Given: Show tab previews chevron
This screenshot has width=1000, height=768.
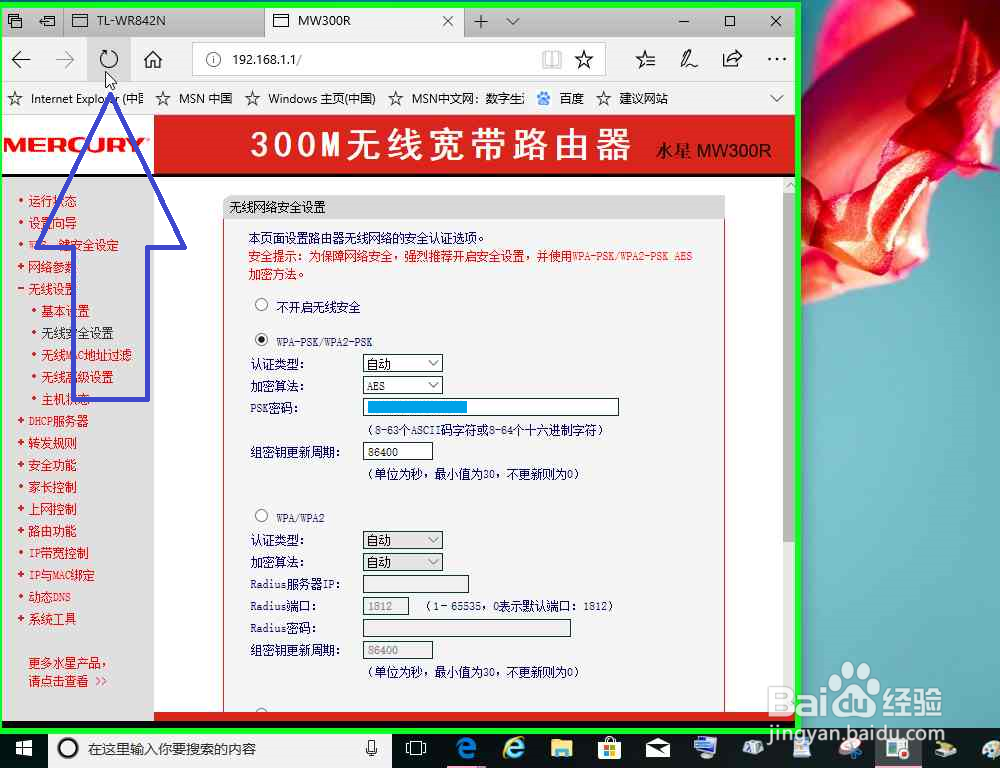Looking at the screenshot, I should (513, 22).
